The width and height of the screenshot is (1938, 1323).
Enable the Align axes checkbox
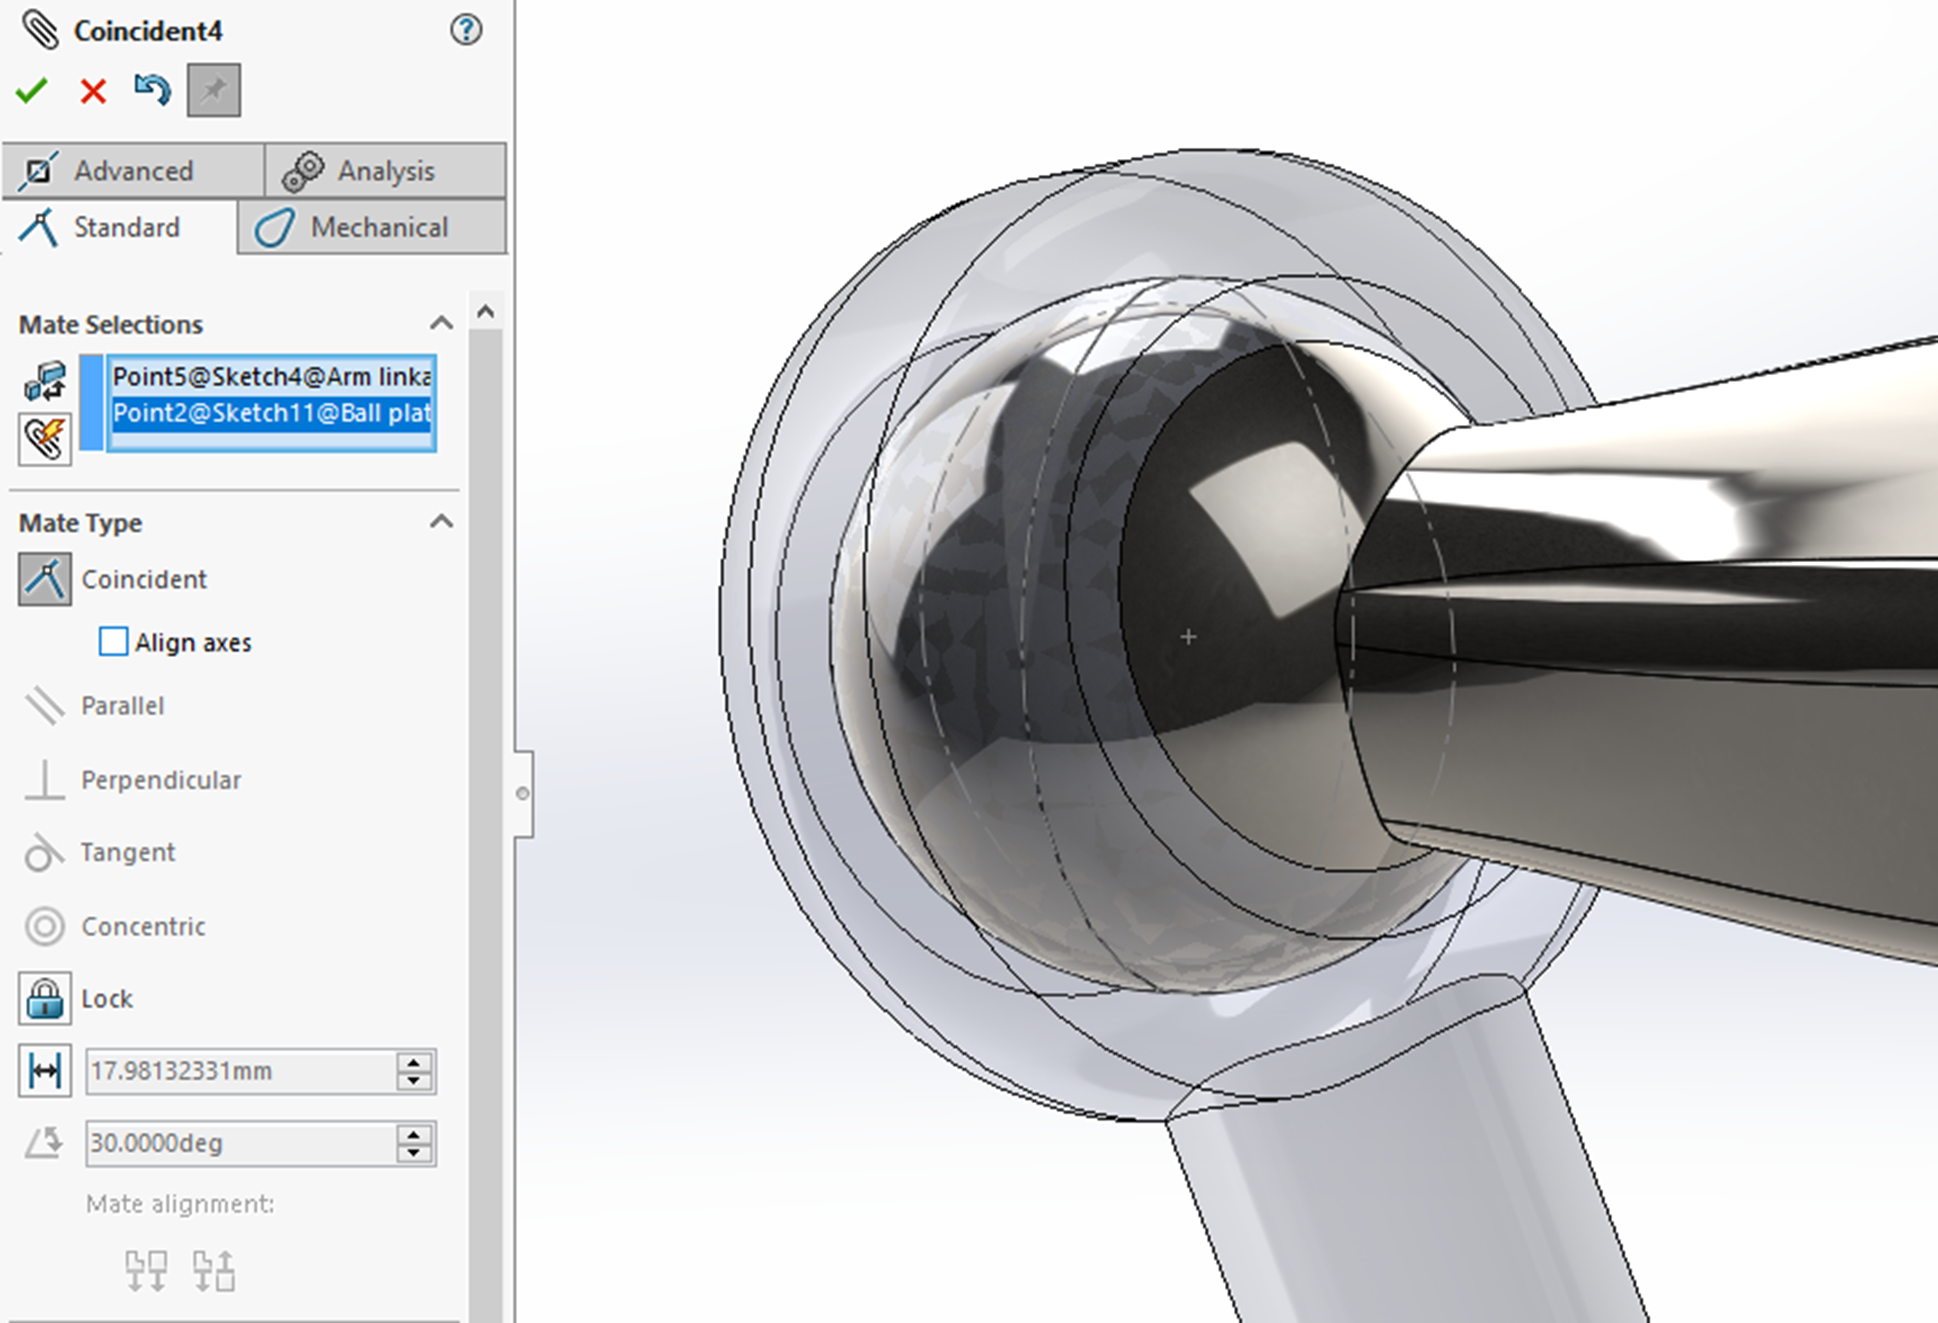pos(113,641)
